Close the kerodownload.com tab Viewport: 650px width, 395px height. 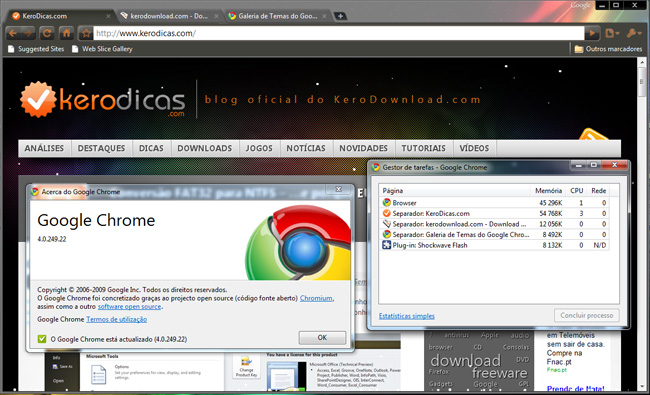click(x=216, y=16)
